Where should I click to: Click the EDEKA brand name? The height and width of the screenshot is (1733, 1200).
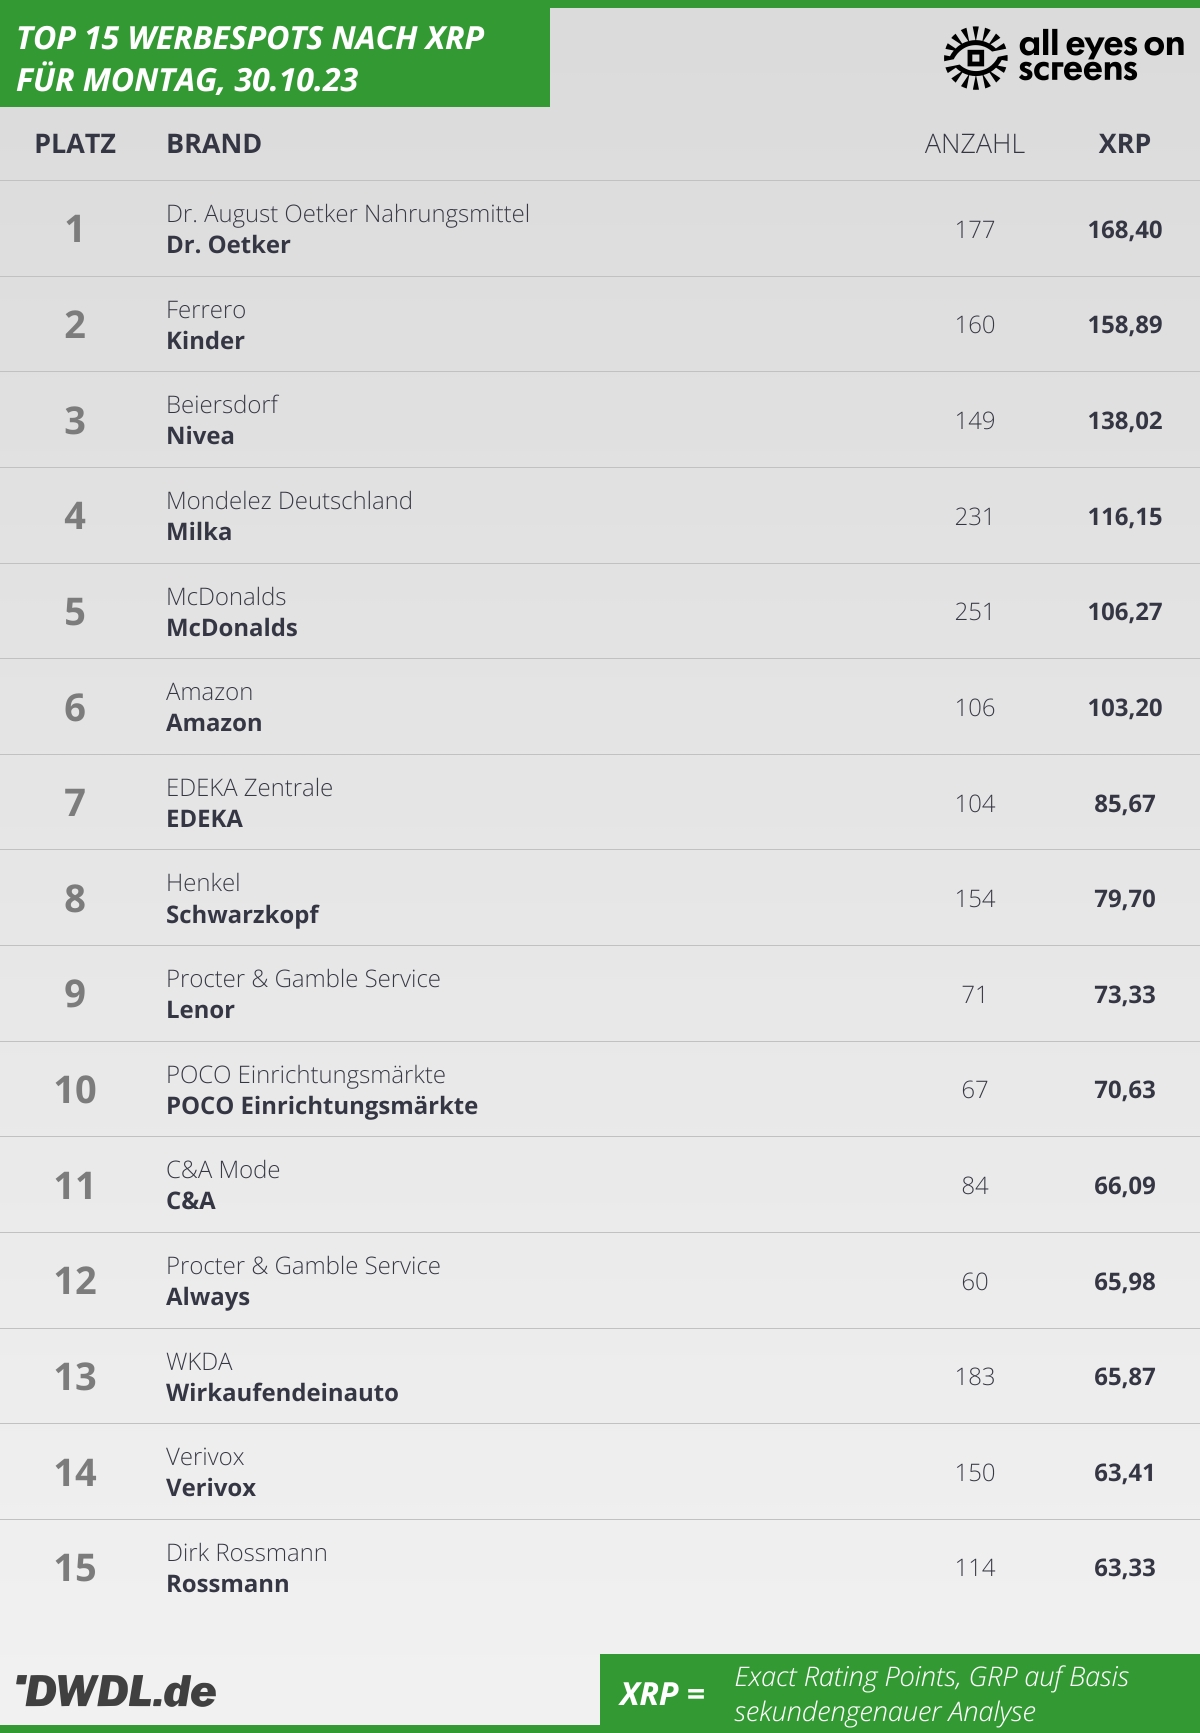coord(204,819)
